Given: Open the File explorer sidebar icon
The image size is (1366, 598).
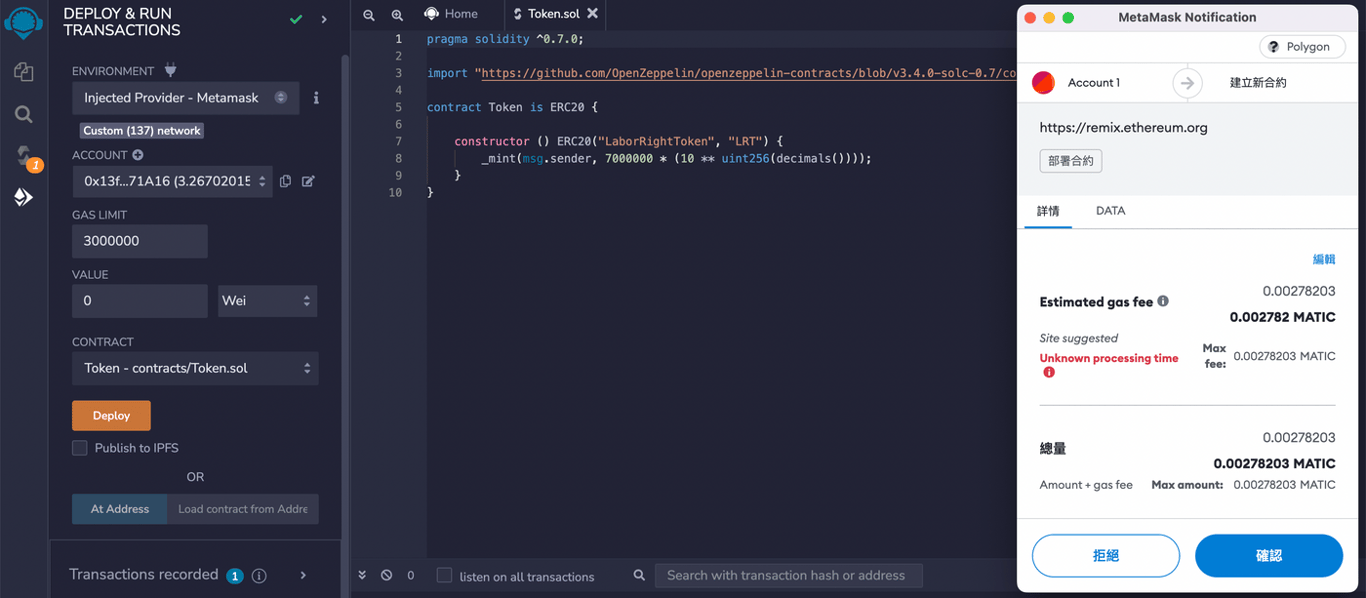Looking at the screenshot, I should coord(23,72).
